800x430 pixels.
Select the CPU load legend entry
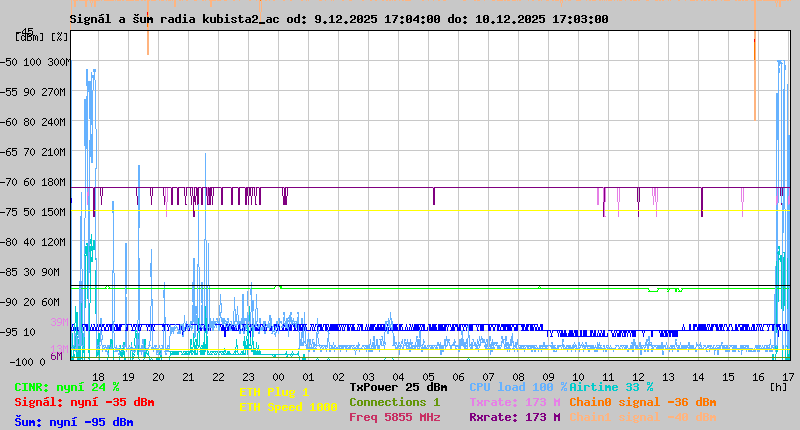(x=517, y=387)
